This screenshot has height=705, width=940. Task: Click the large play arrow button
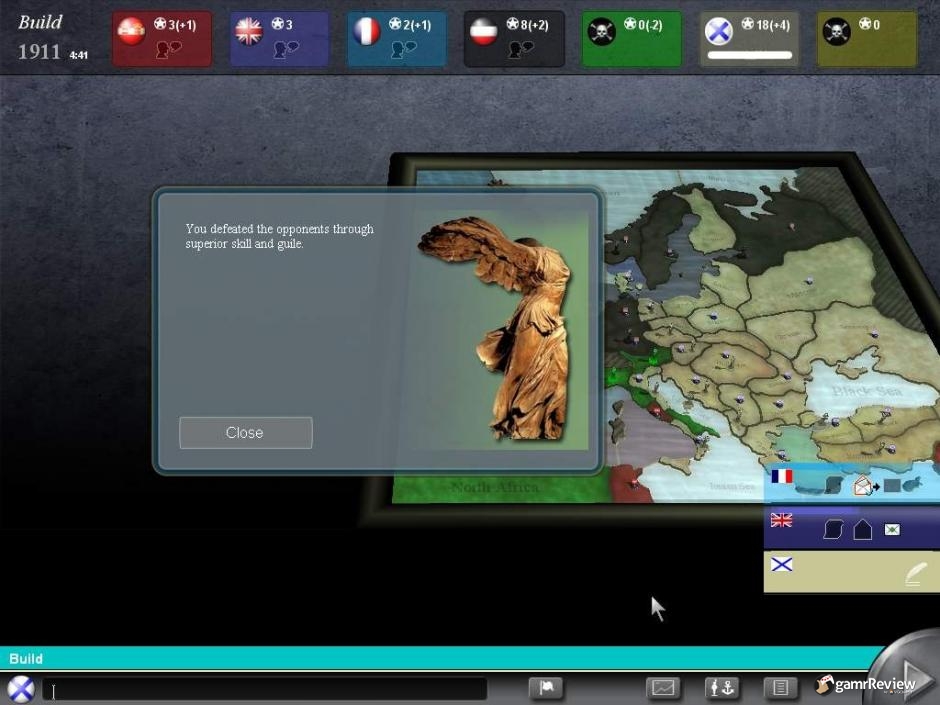coord(914,674)
